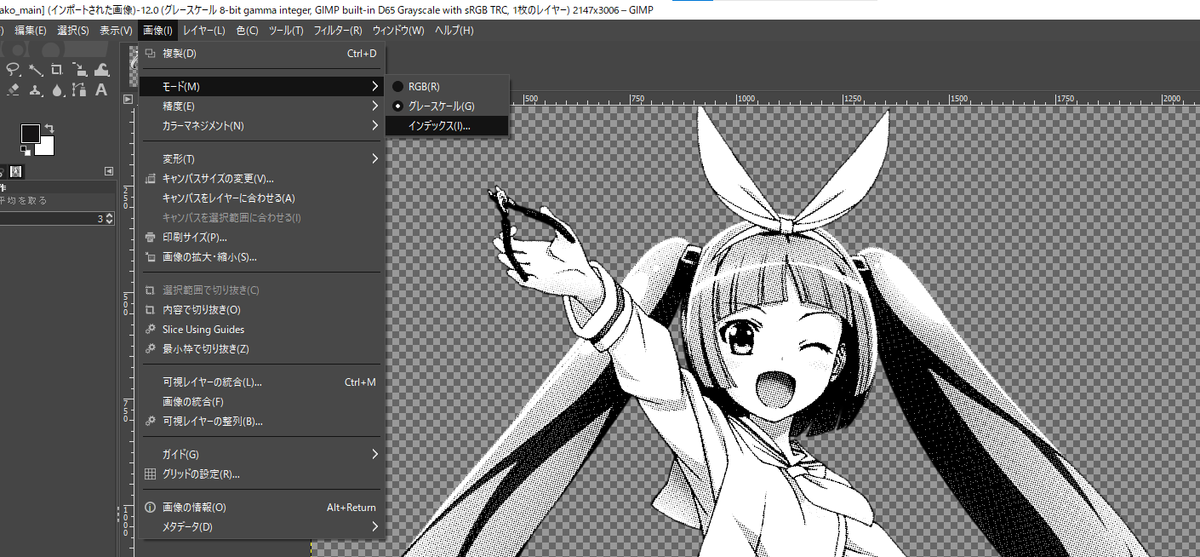The image size is (1200, 557).
Task: Select the Fuzzy Select magic wand tool
Action: [x=35, y=70]
